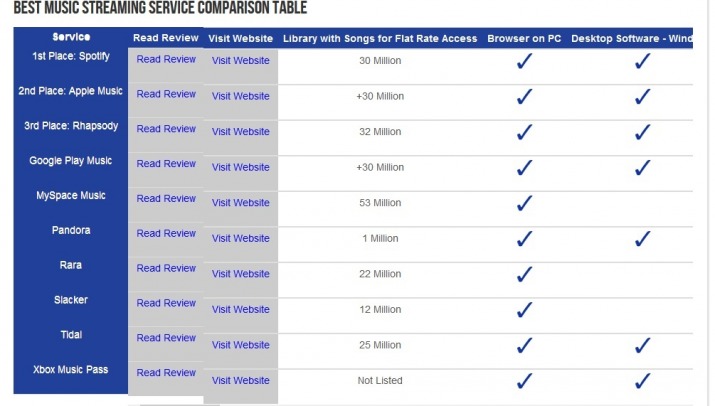Image resolution: width=715 pixels, height=406 pixels.
Task: Visit Website link for Google Play Music
Action: (240, 167)
